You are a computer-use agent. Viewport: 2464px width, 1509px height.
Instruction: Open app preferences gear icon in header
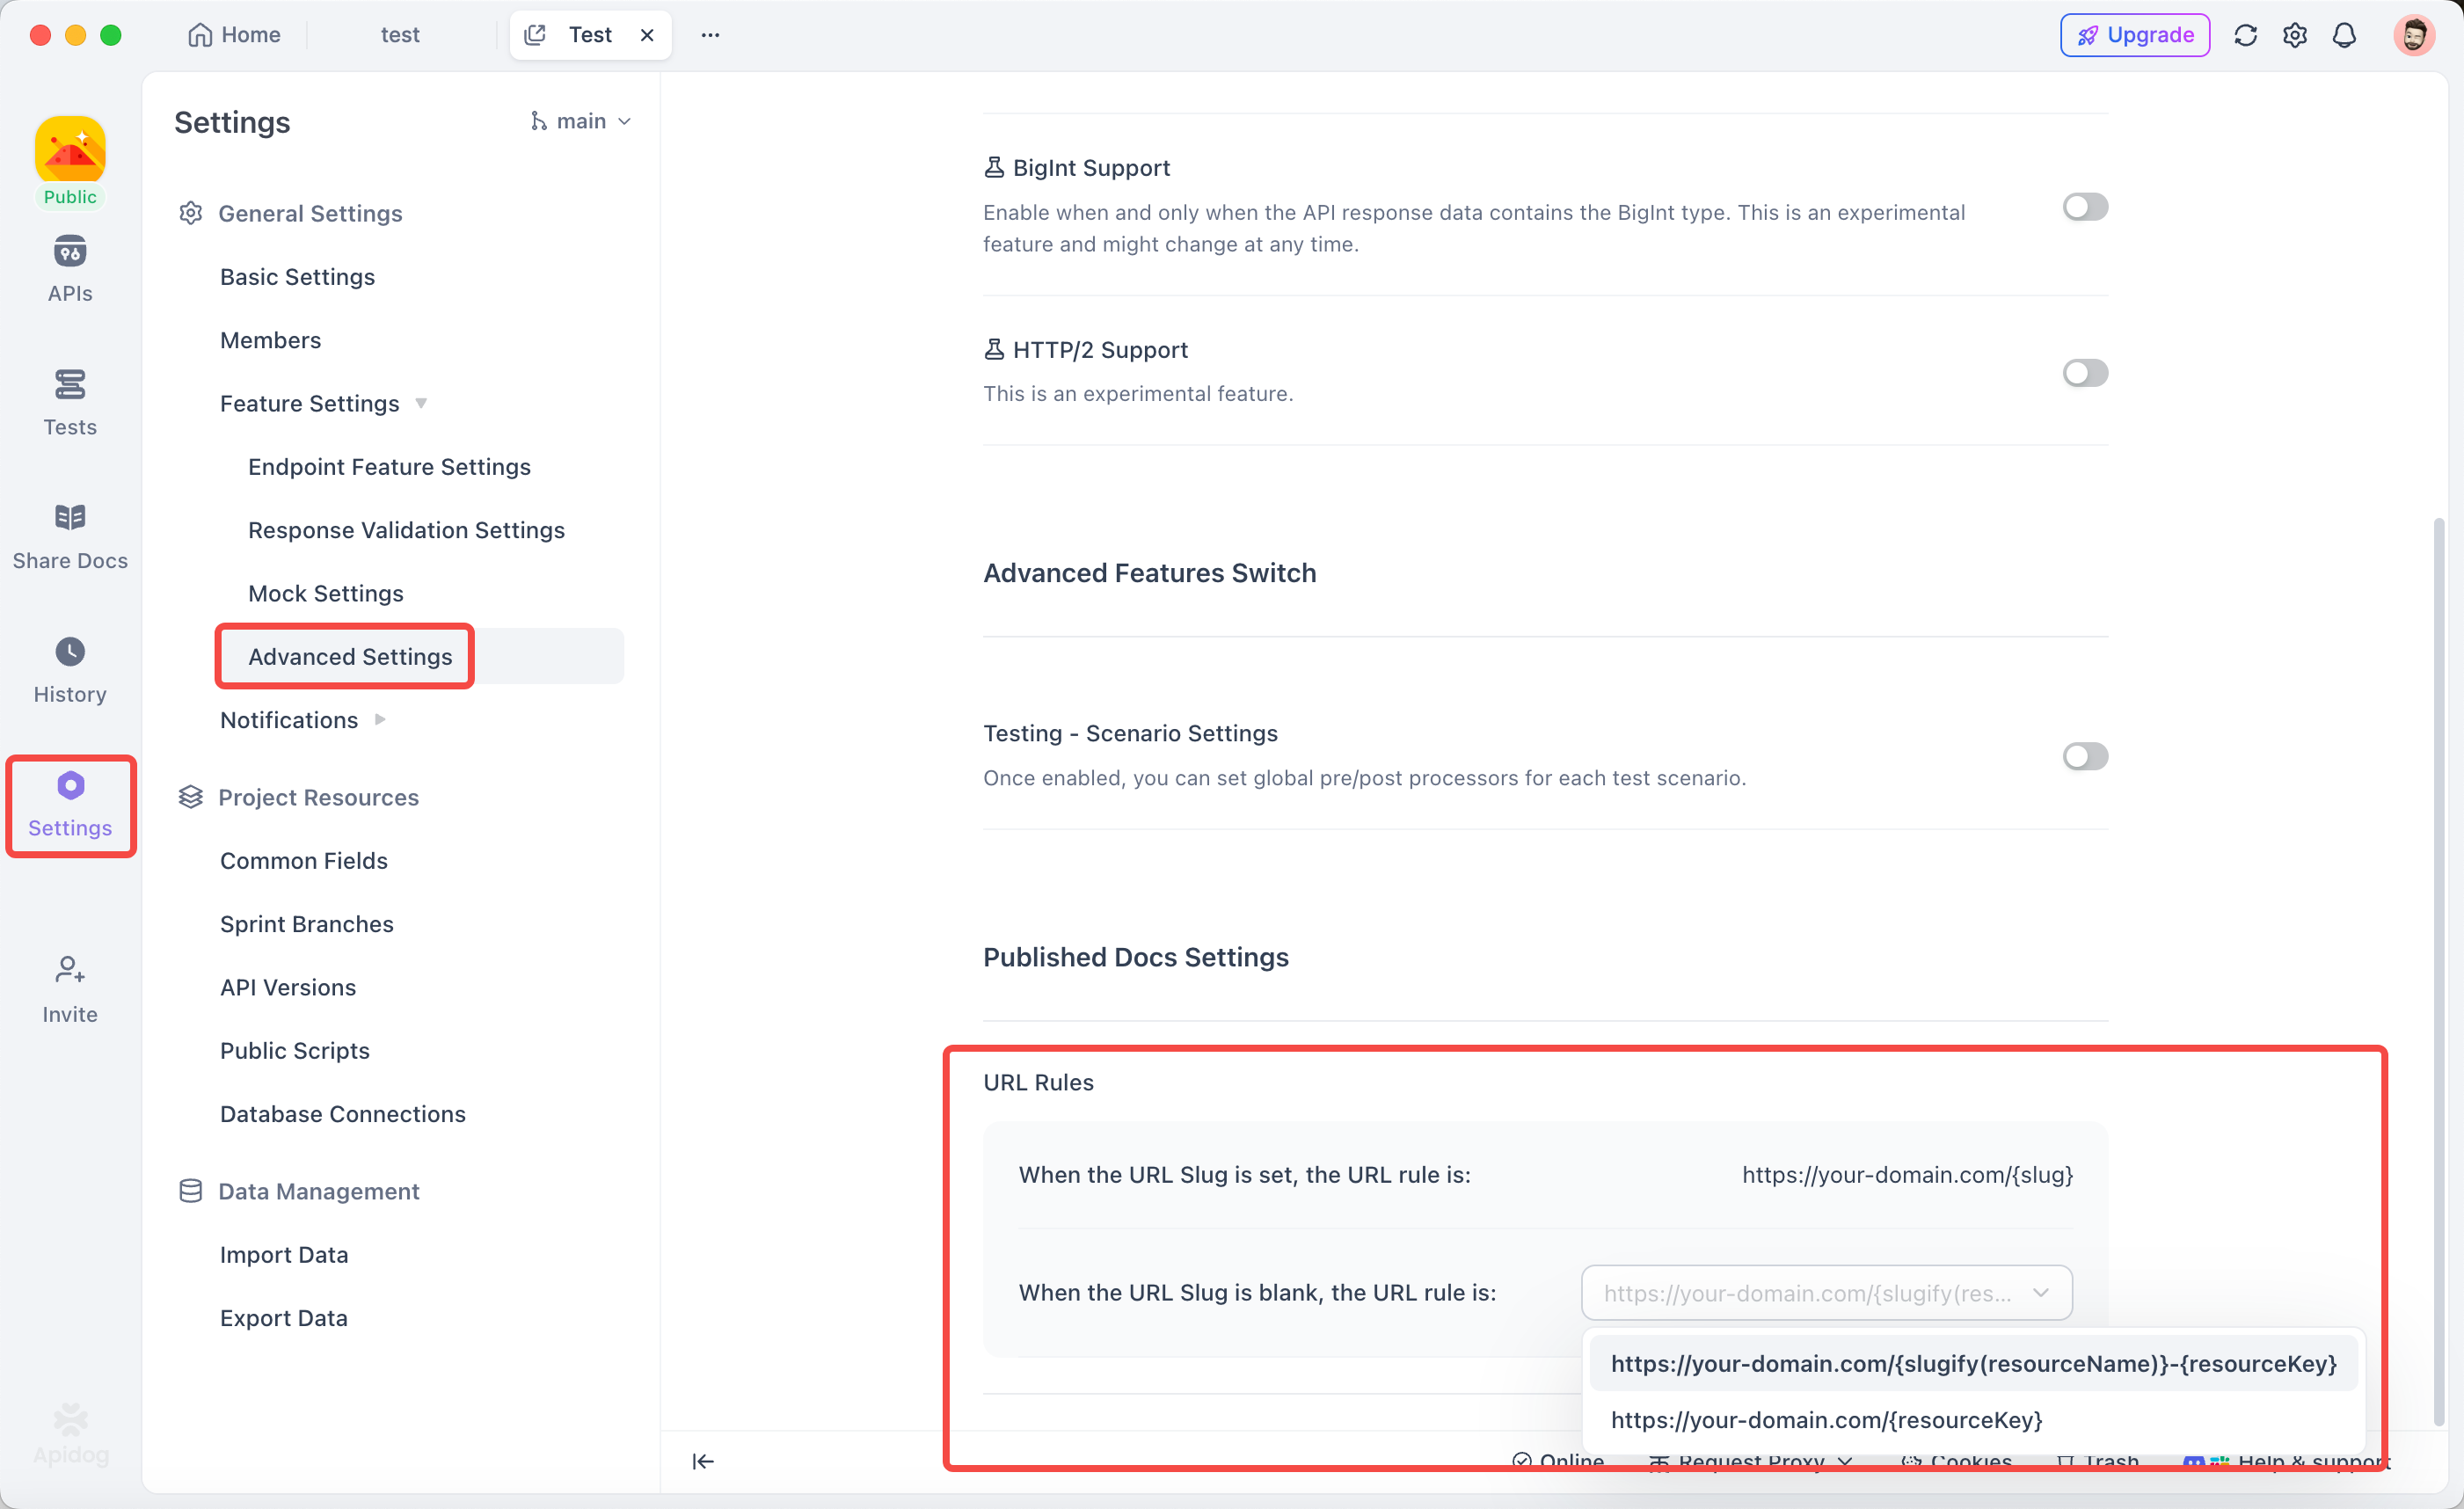(2294, 35)
